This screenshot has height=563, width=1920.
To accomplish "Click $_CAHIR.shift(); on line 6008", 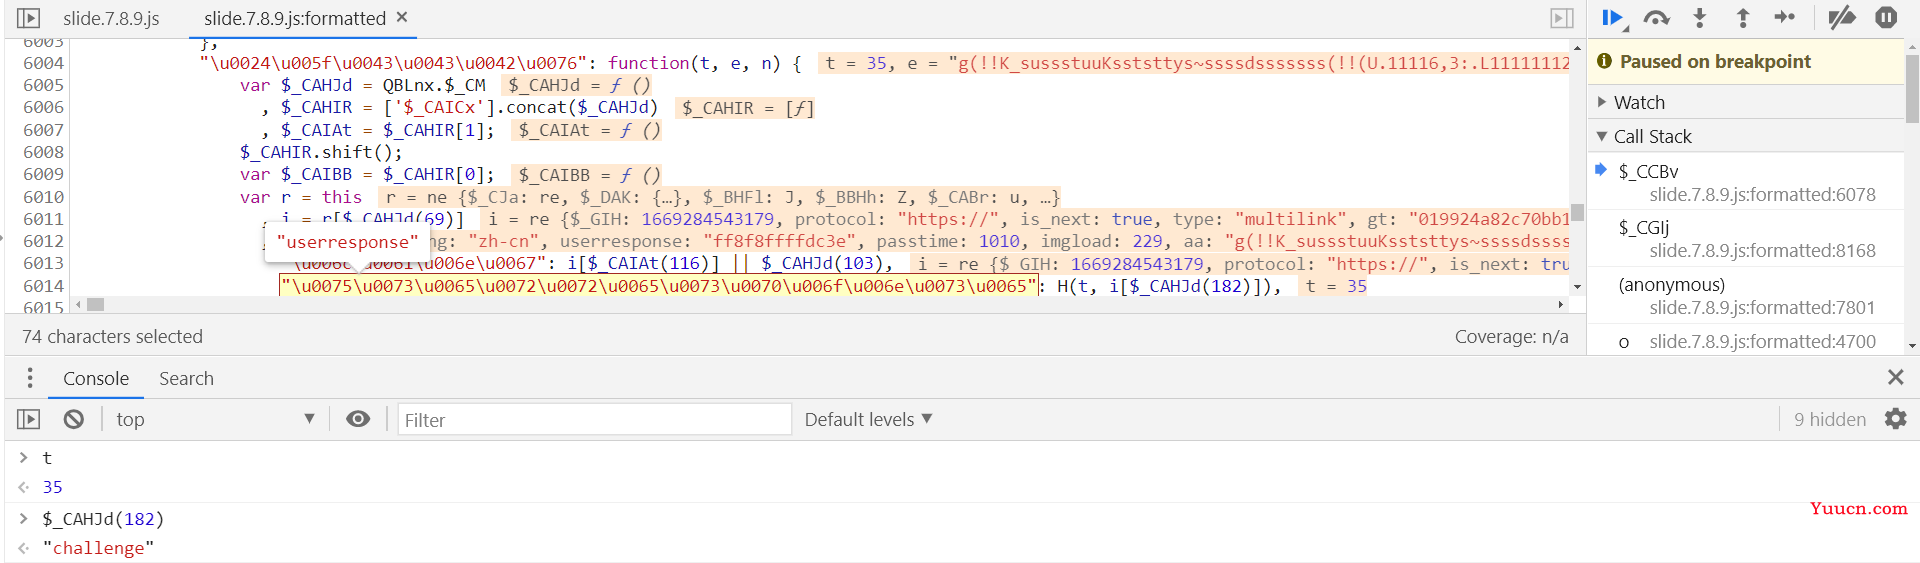I will click(x=321, y=152).
